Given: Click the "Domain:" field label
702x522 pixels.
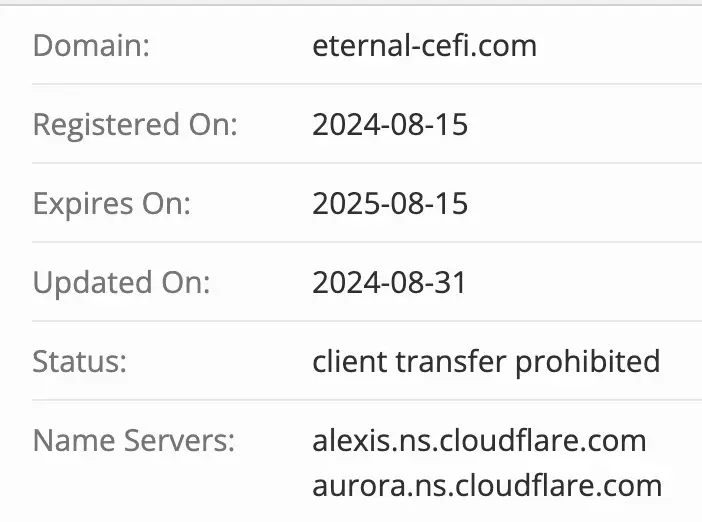Looking at the screenshot, I should point(91,46).
